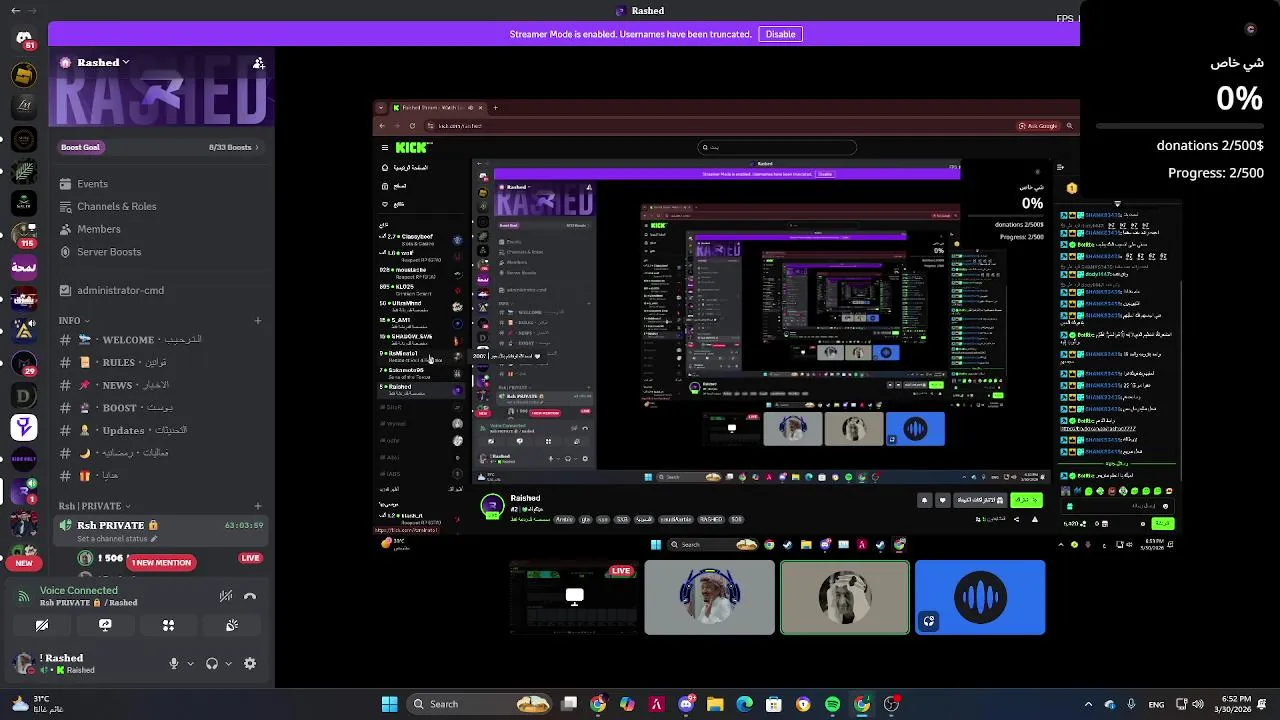Open headphone output options arrow
The image size is (1280, 720).
point(228,664)
